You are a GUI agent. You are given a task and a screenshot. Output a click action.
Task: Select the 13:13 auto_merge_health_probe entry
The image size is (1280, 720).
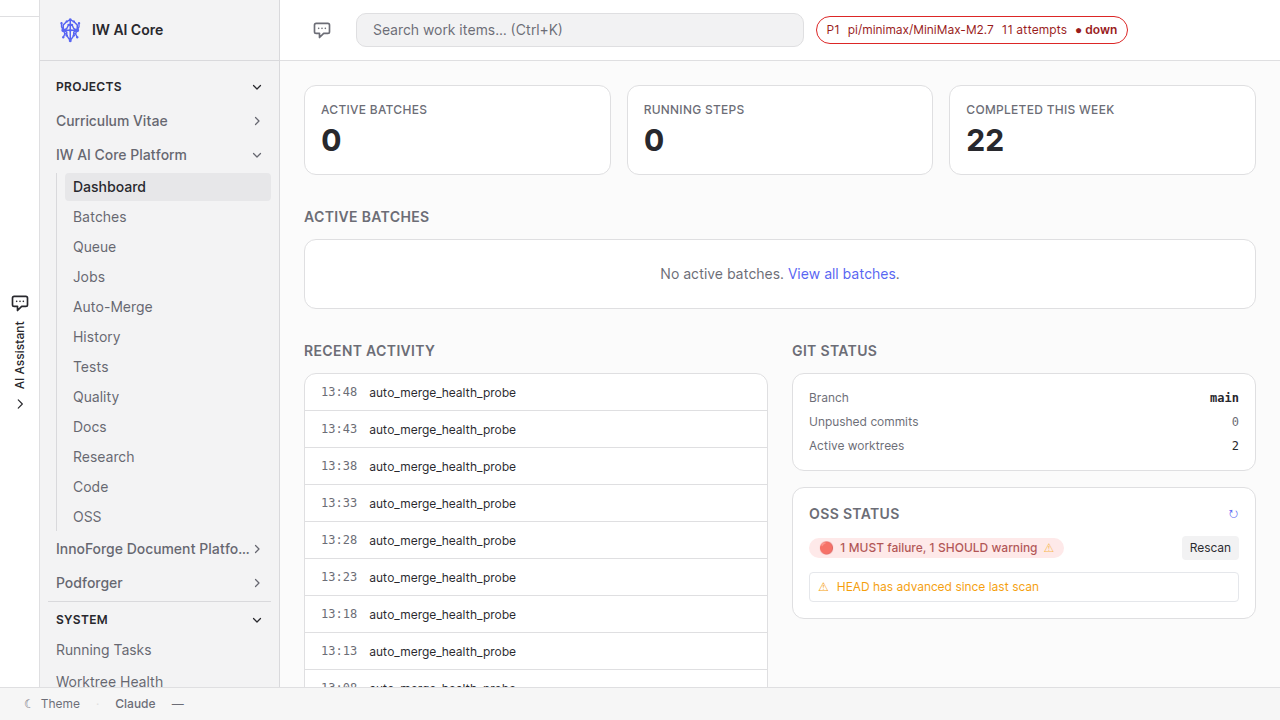[x=536, y=652]
